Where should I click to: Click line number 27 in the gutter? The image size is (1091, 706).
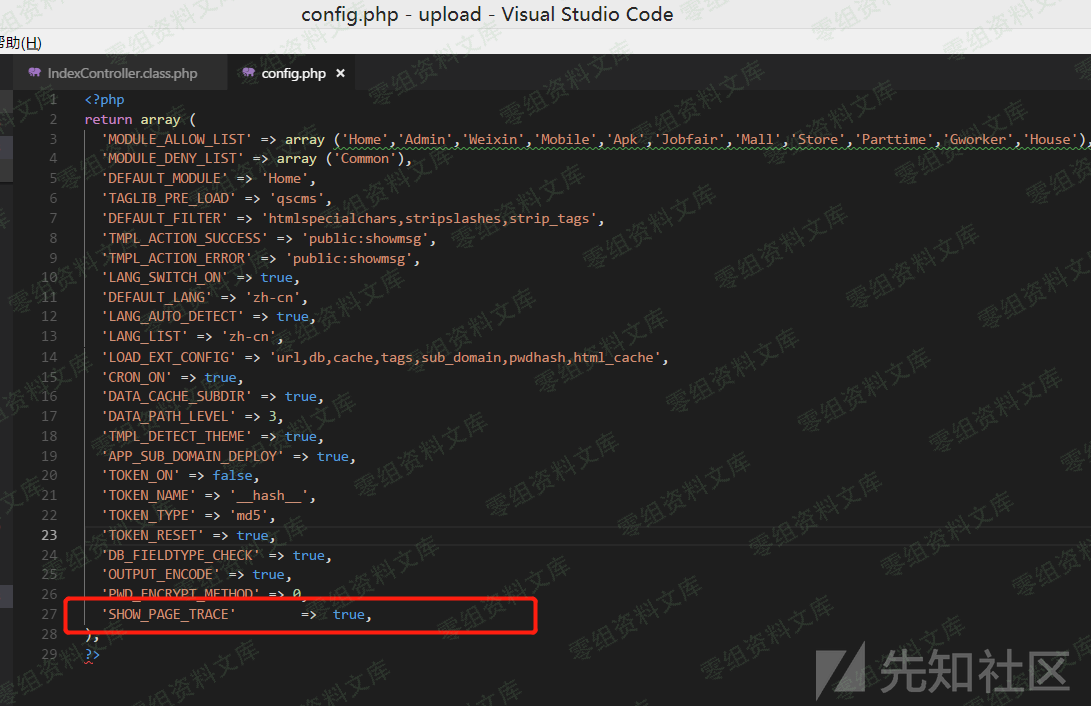click(x=49, y=614)
